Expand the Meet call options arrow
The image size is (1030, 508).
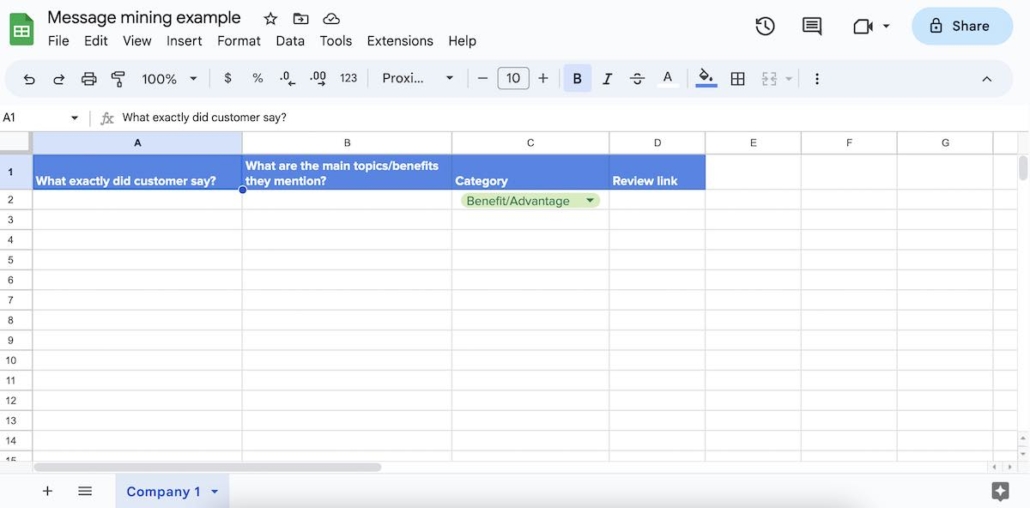pos(886,26)
